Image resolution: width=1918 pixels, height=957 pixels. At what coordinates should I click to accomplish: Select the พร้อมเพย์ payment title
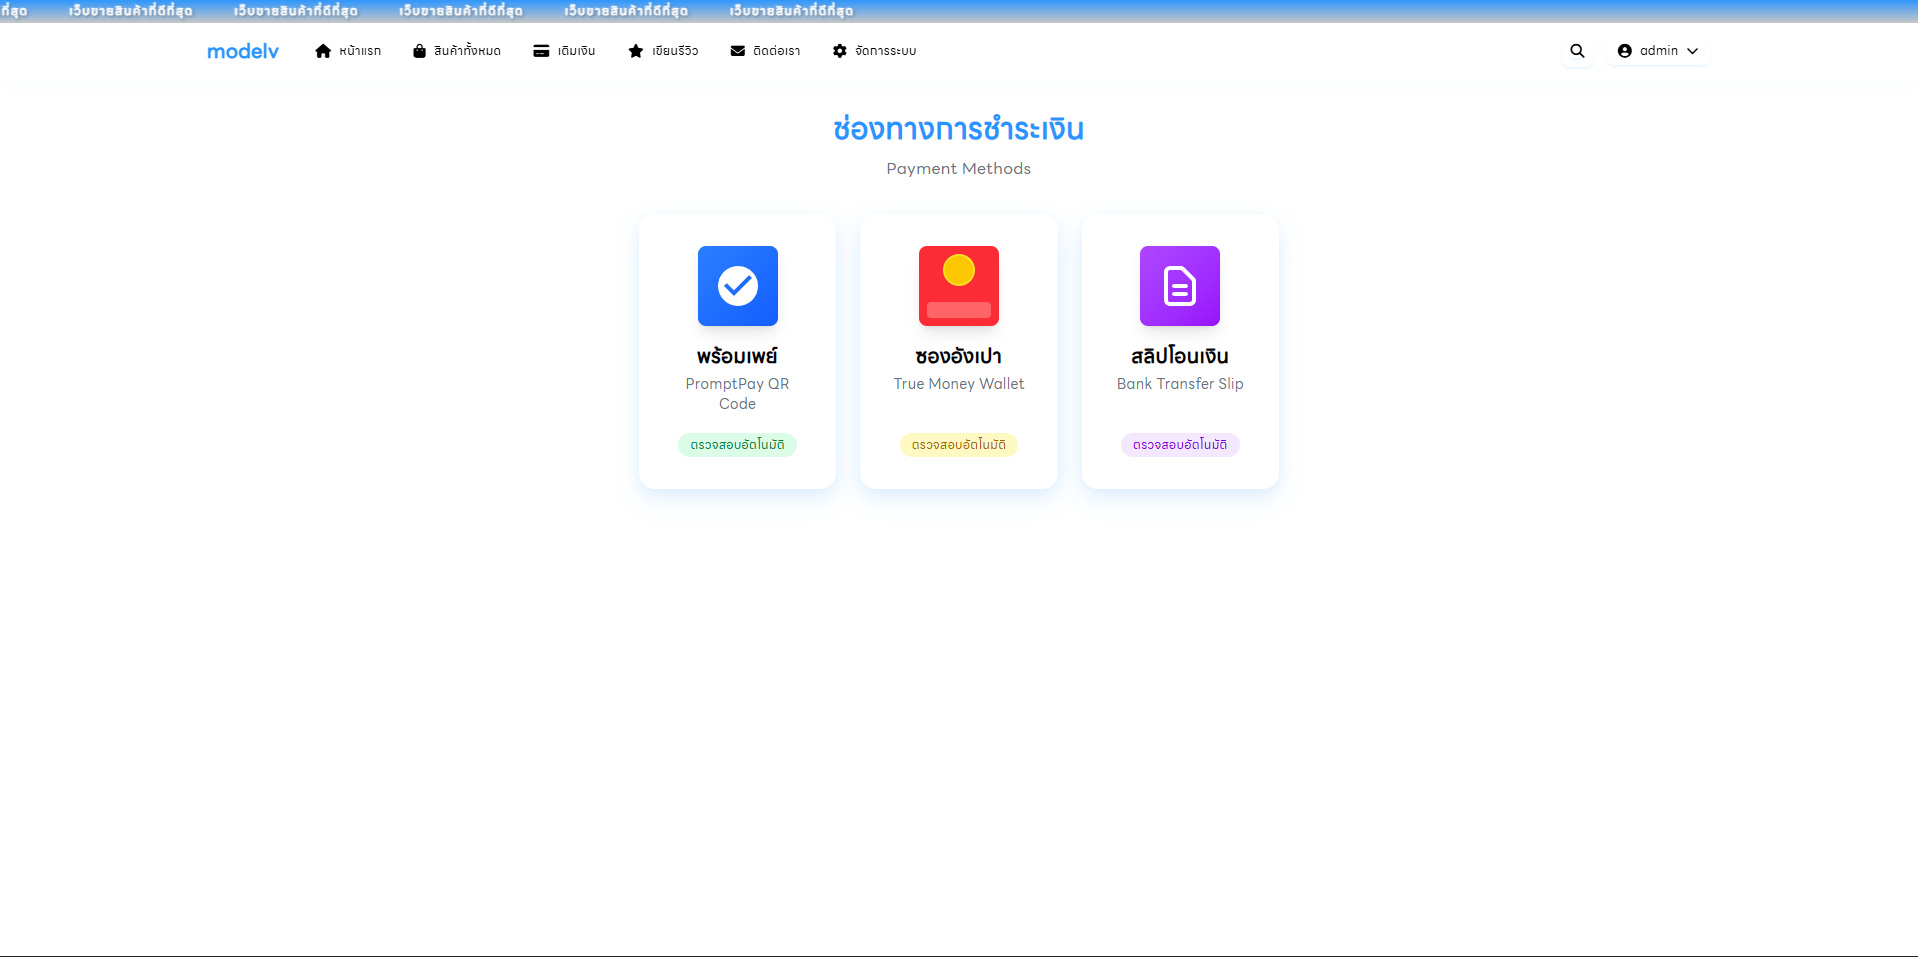737,356
